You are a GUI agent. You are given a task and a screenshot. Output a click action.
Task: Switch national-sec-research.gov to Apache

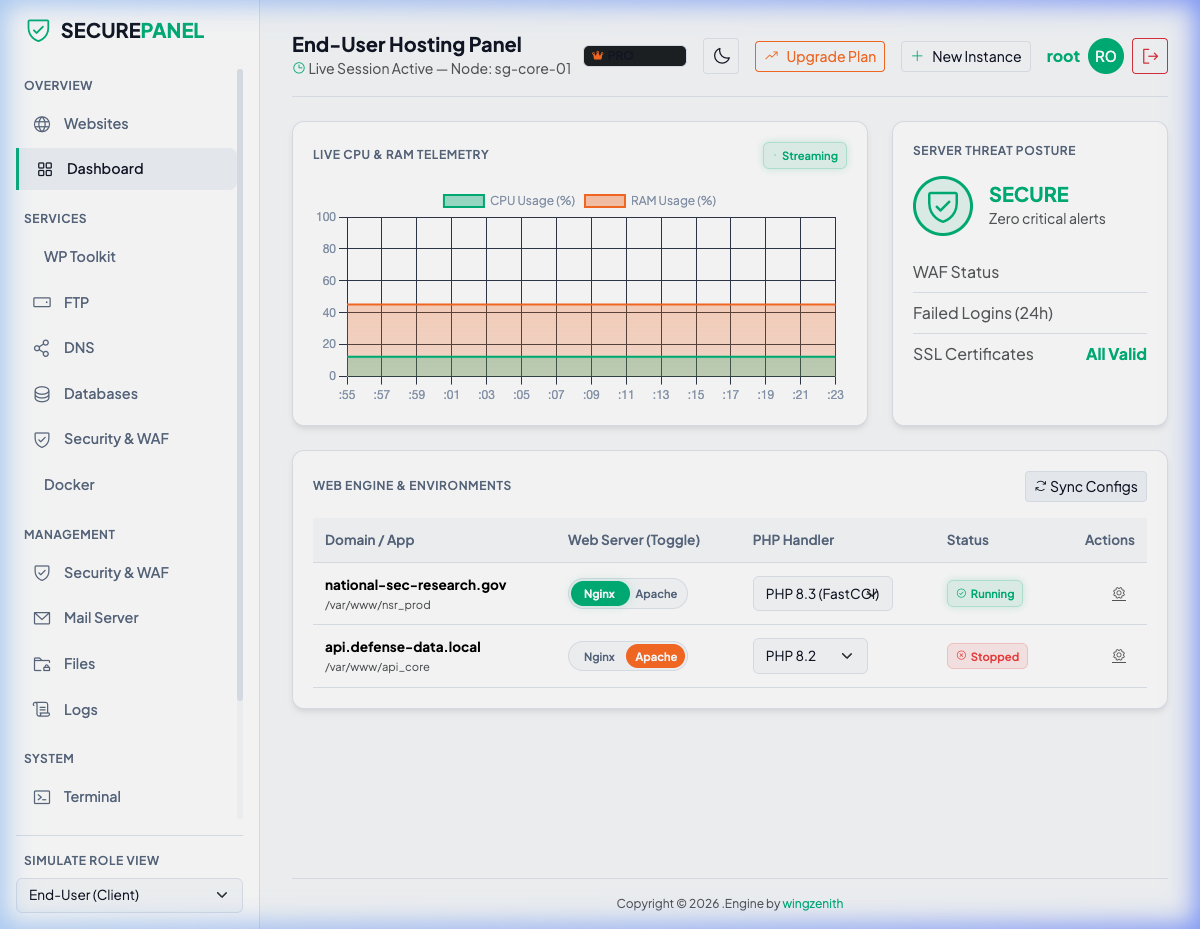(x=656, y=594)
